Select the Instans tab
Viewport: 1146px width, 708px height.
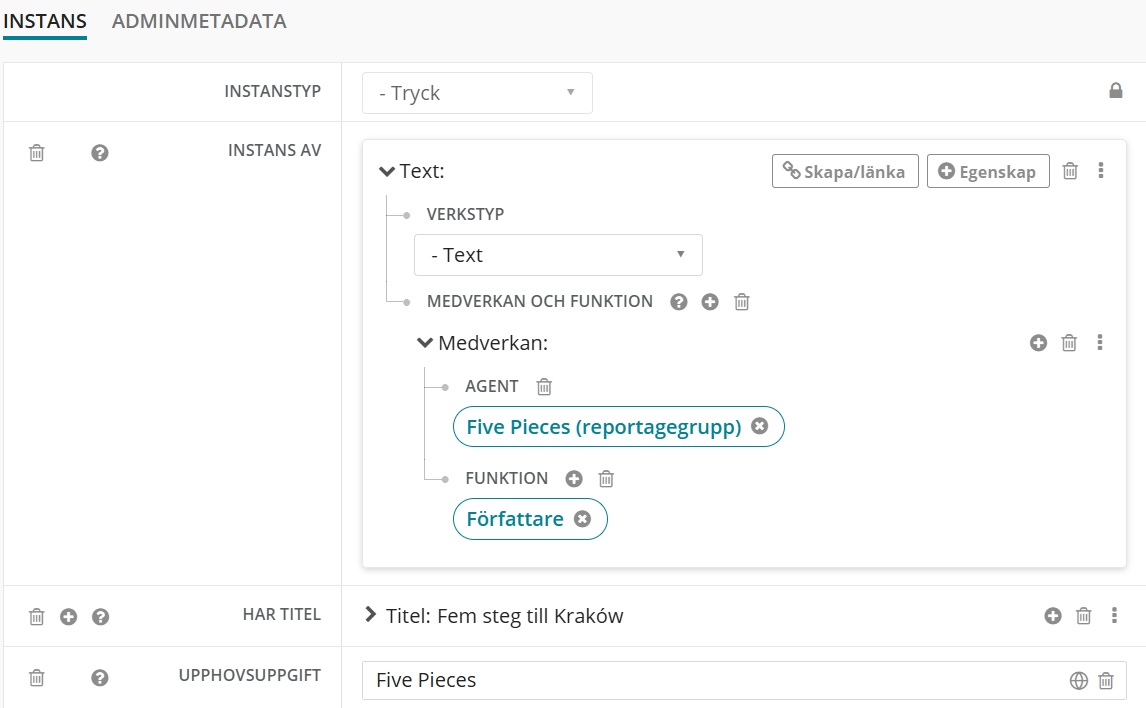(45, 21)
